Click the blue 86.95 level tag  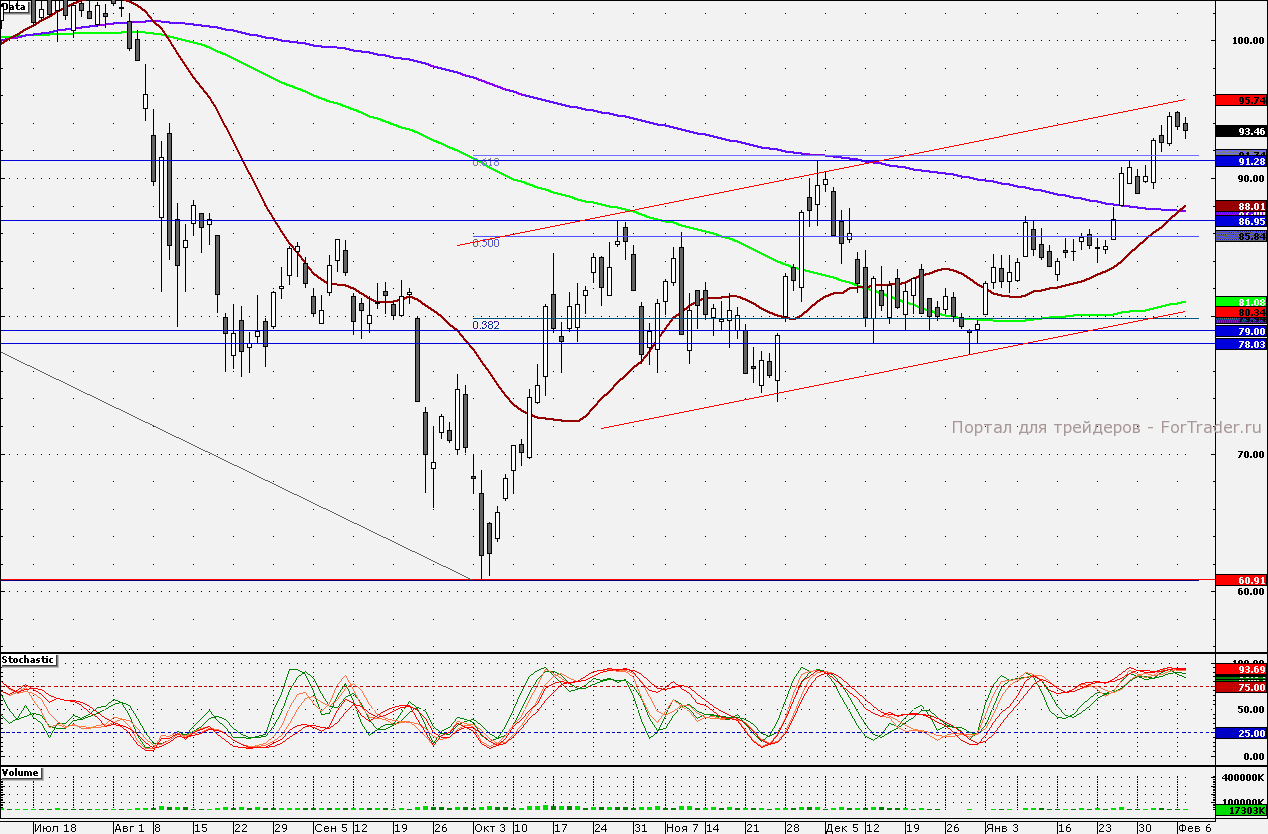[1240, 221]
